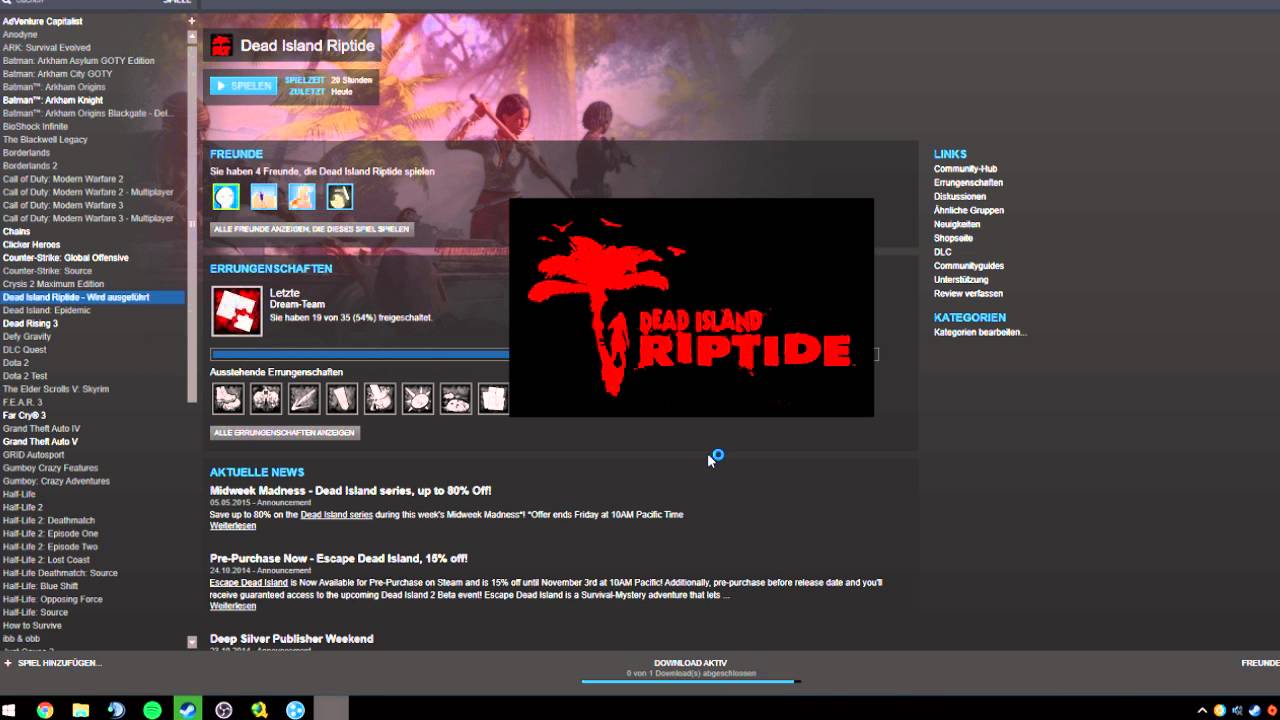Open OBS from the taskbar
Viewport: 1280px width, 720px height.
[x=224, y=710]
